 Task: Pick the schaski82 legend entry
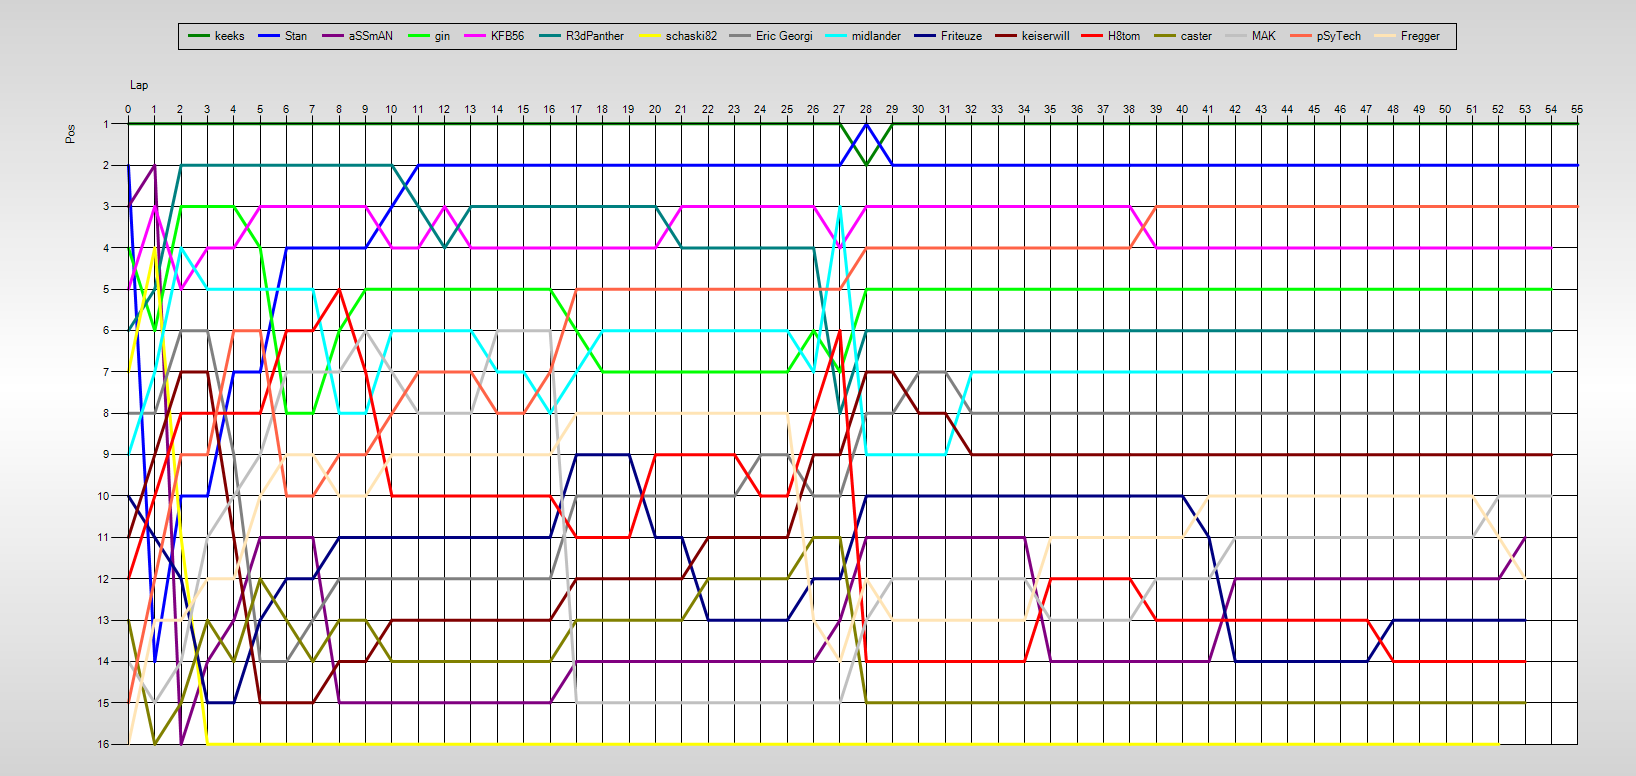691,36
